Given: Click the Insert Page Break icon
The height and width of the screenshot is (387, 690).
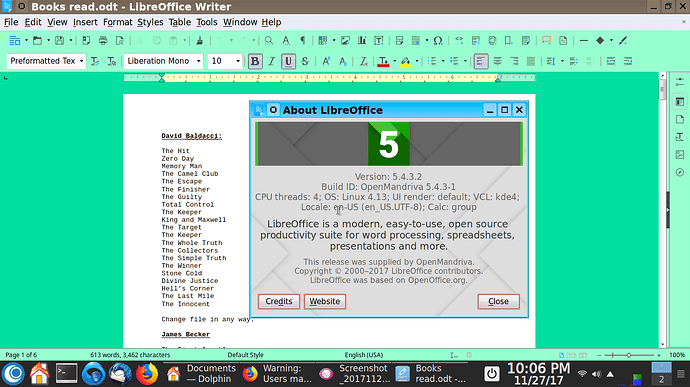Looking at the screenshot, I should click(x=400, y=41).
